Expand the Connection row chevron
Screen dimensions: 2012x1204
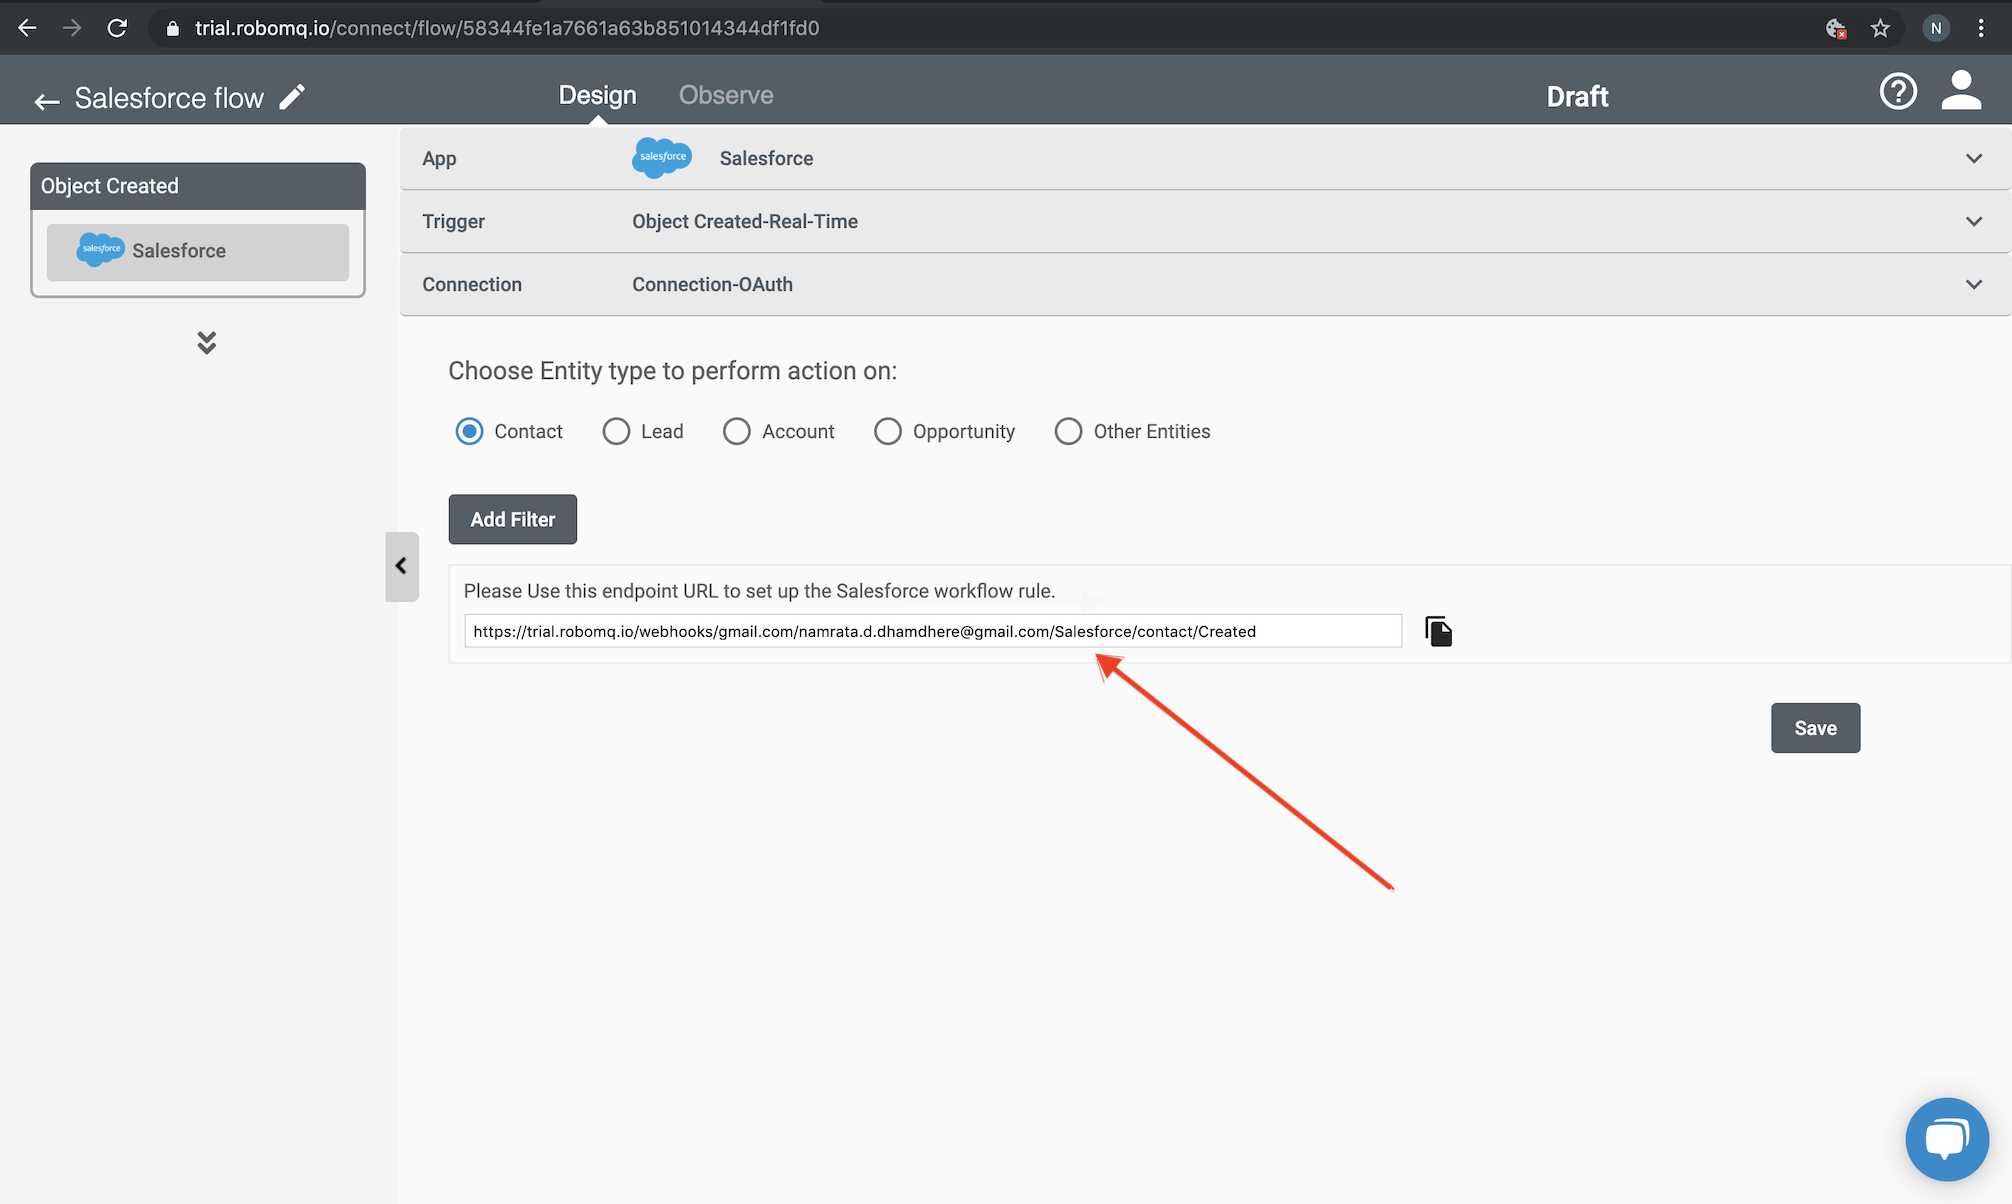click(1974, 284)
